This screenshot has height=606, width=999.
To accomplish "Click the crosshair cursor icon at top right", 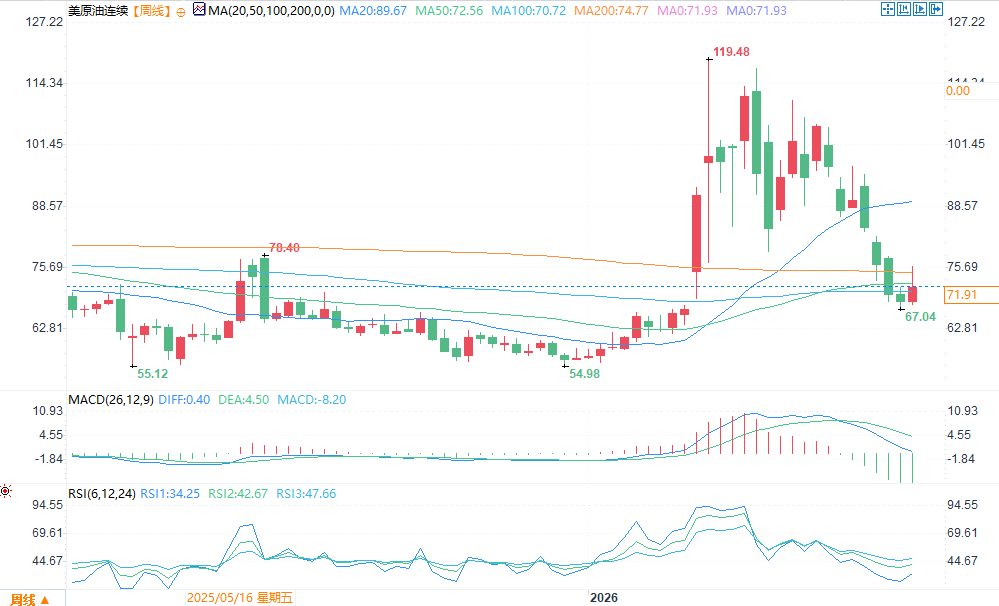I will pyautogui.click(x=888, y=9).
